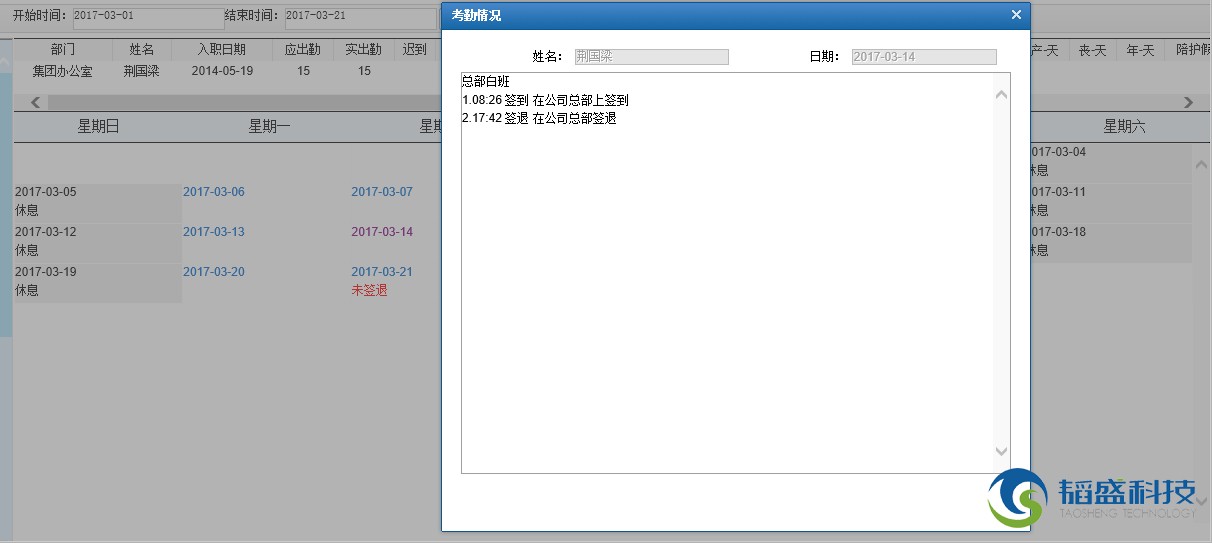
Task: Open attendance for 2017-03-06
Action: [x=214, y=192]
